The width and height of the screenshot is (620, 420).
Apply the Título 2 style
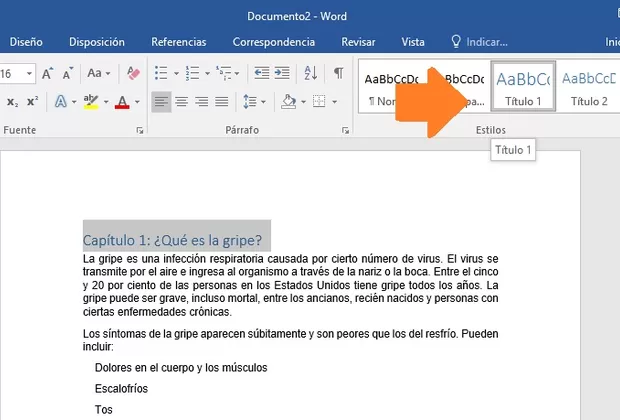click(589, 86)
